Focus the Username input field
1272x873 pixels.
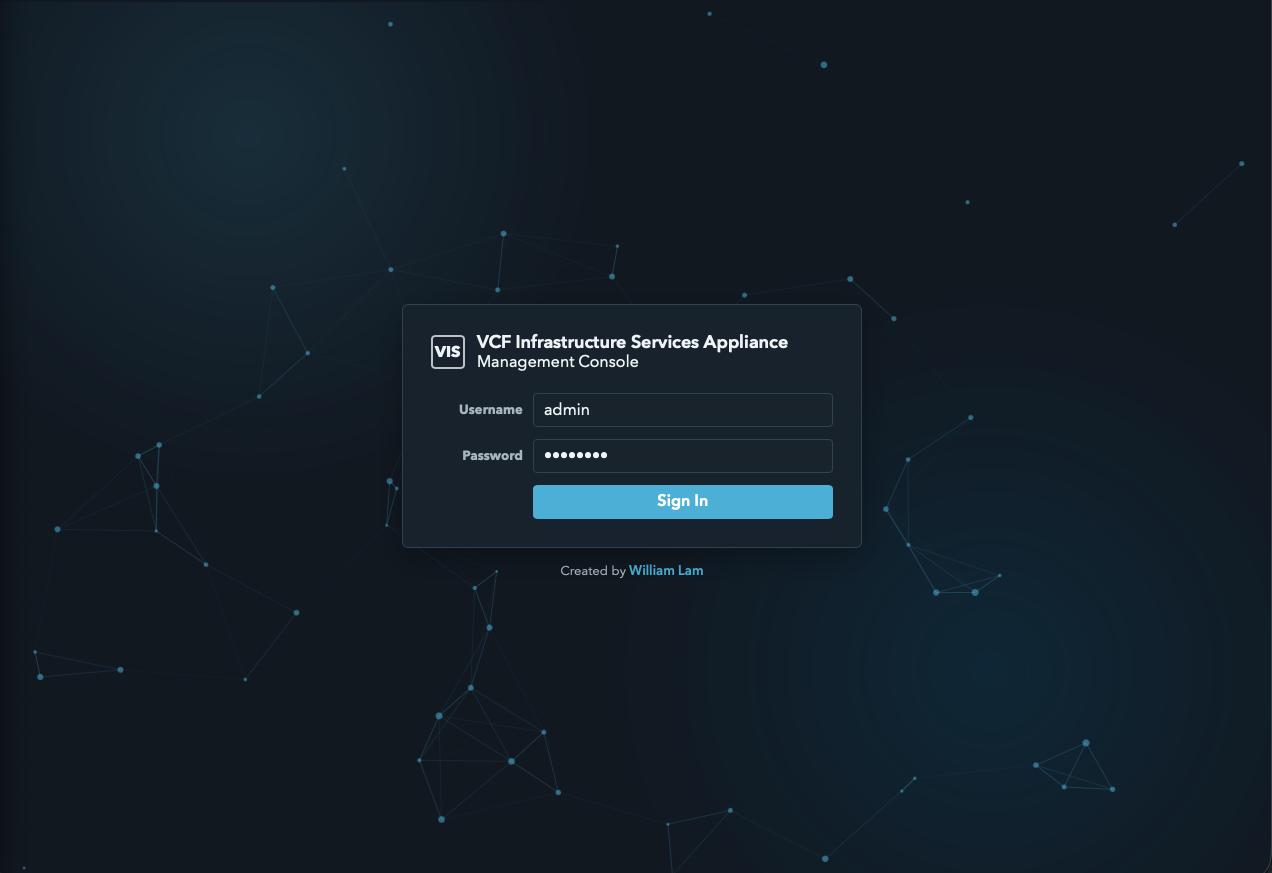click(683, 410)
